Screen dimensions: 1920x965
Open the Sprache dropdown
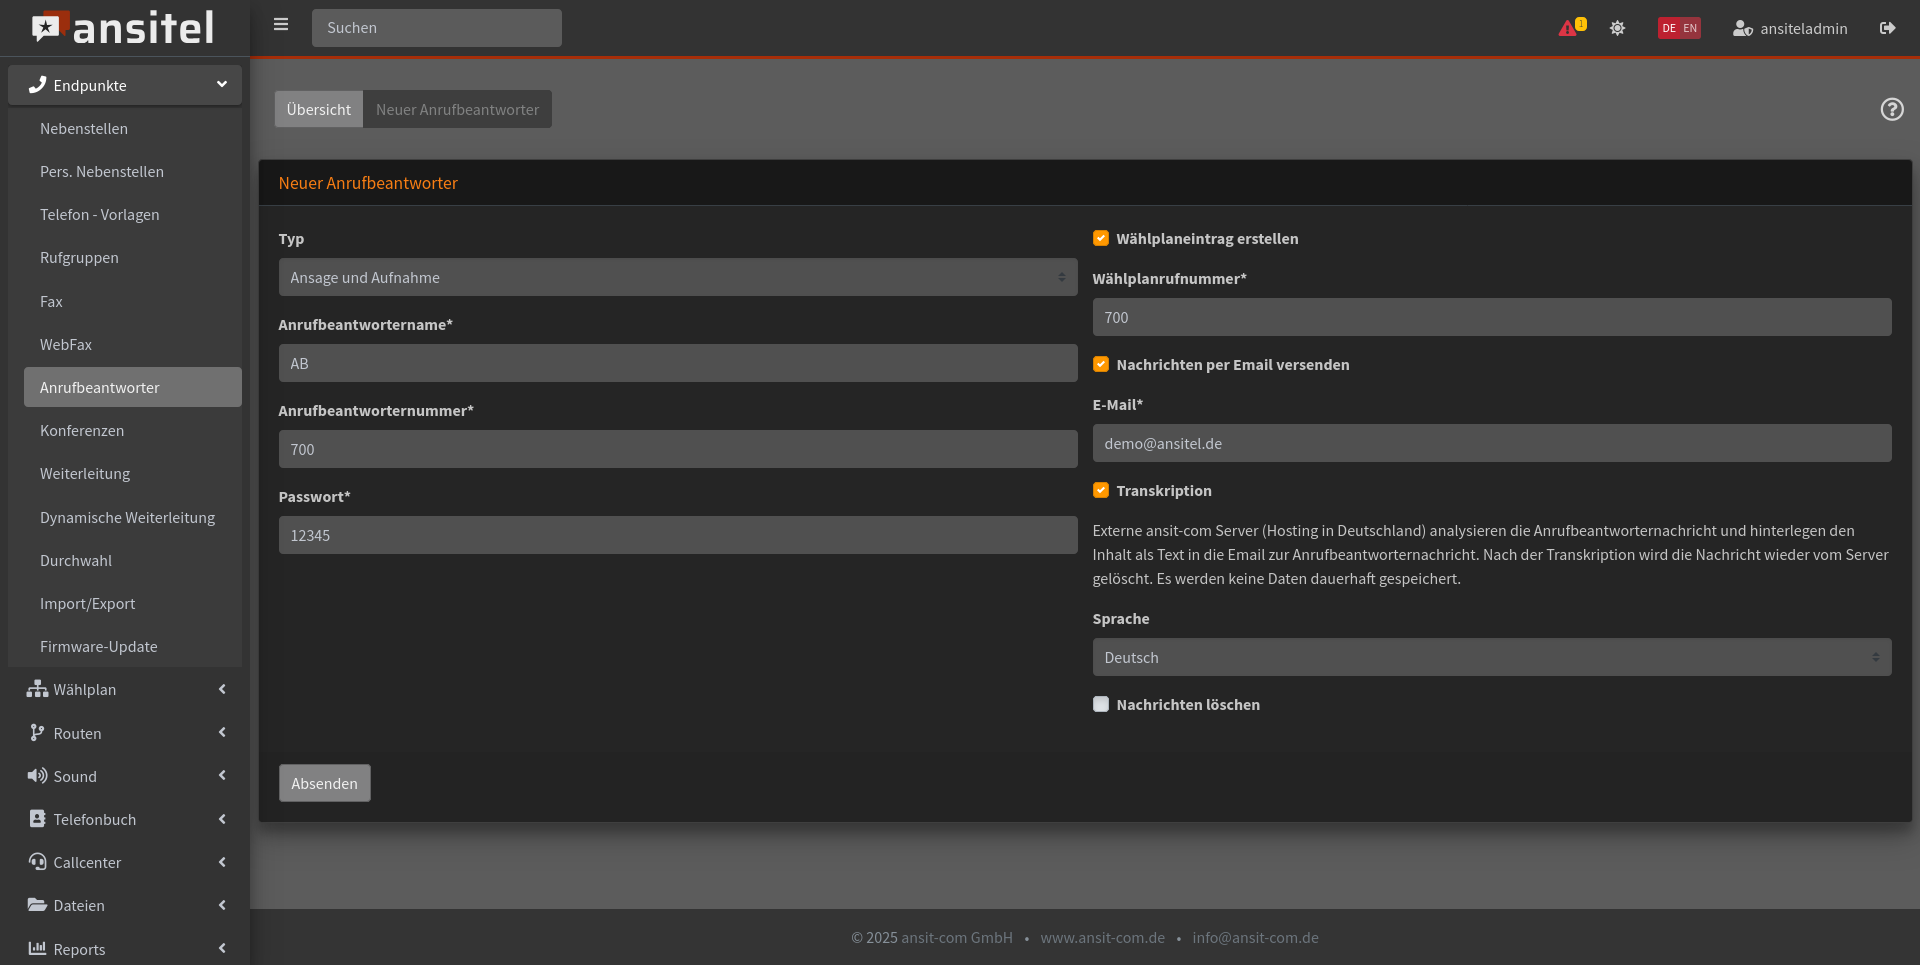click(x=1491, y=657)
